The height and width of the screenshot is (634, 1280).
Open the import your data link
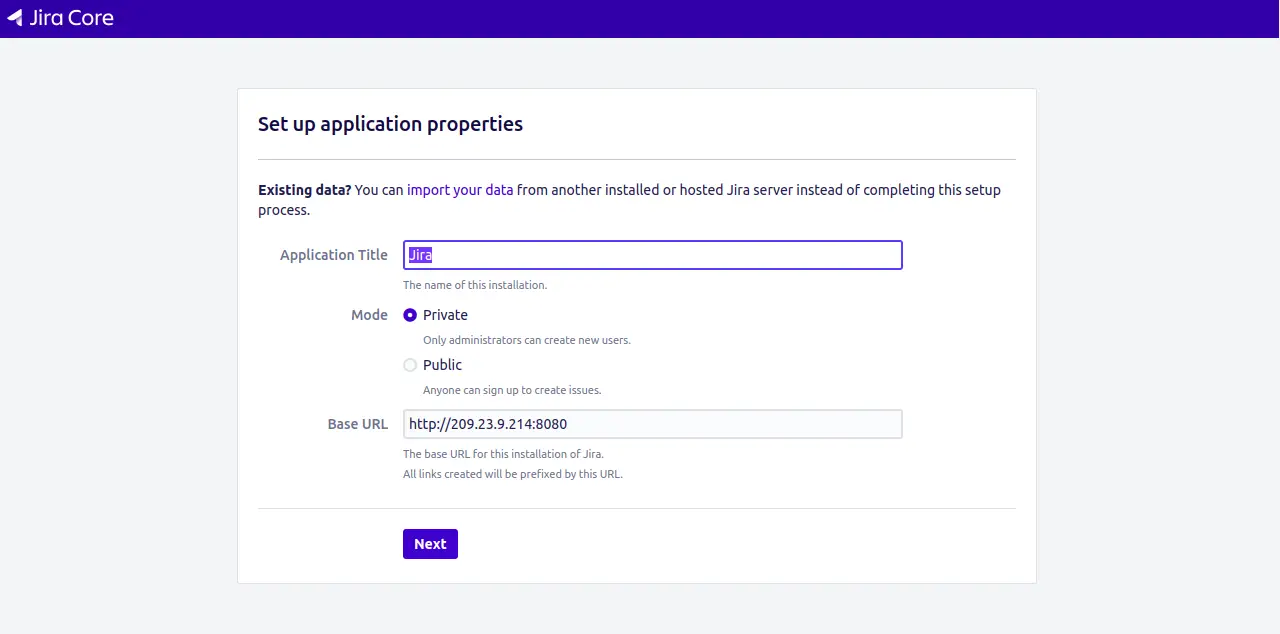pos(460,190)
